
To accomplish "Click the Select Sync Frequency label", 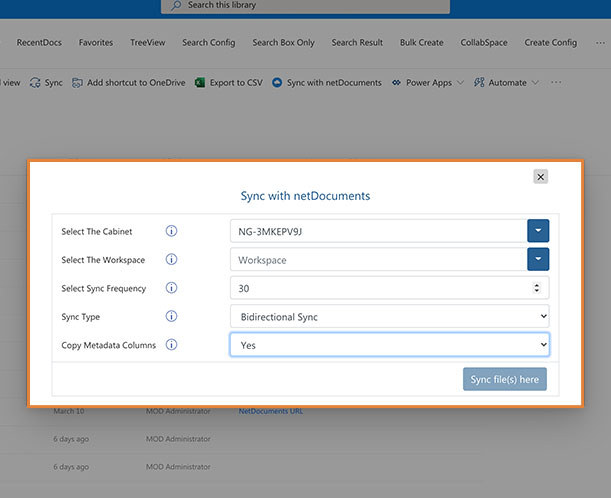I will point(104,288).
